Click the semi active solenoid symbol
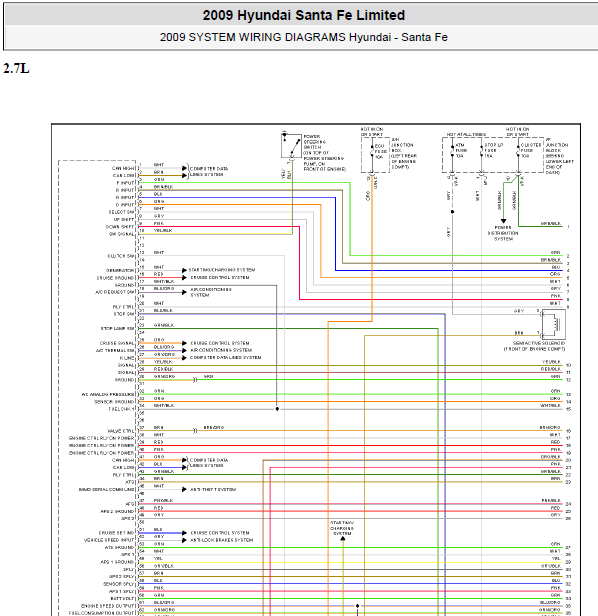This screenshot has height=616, width=598. (x=554, y=324)
